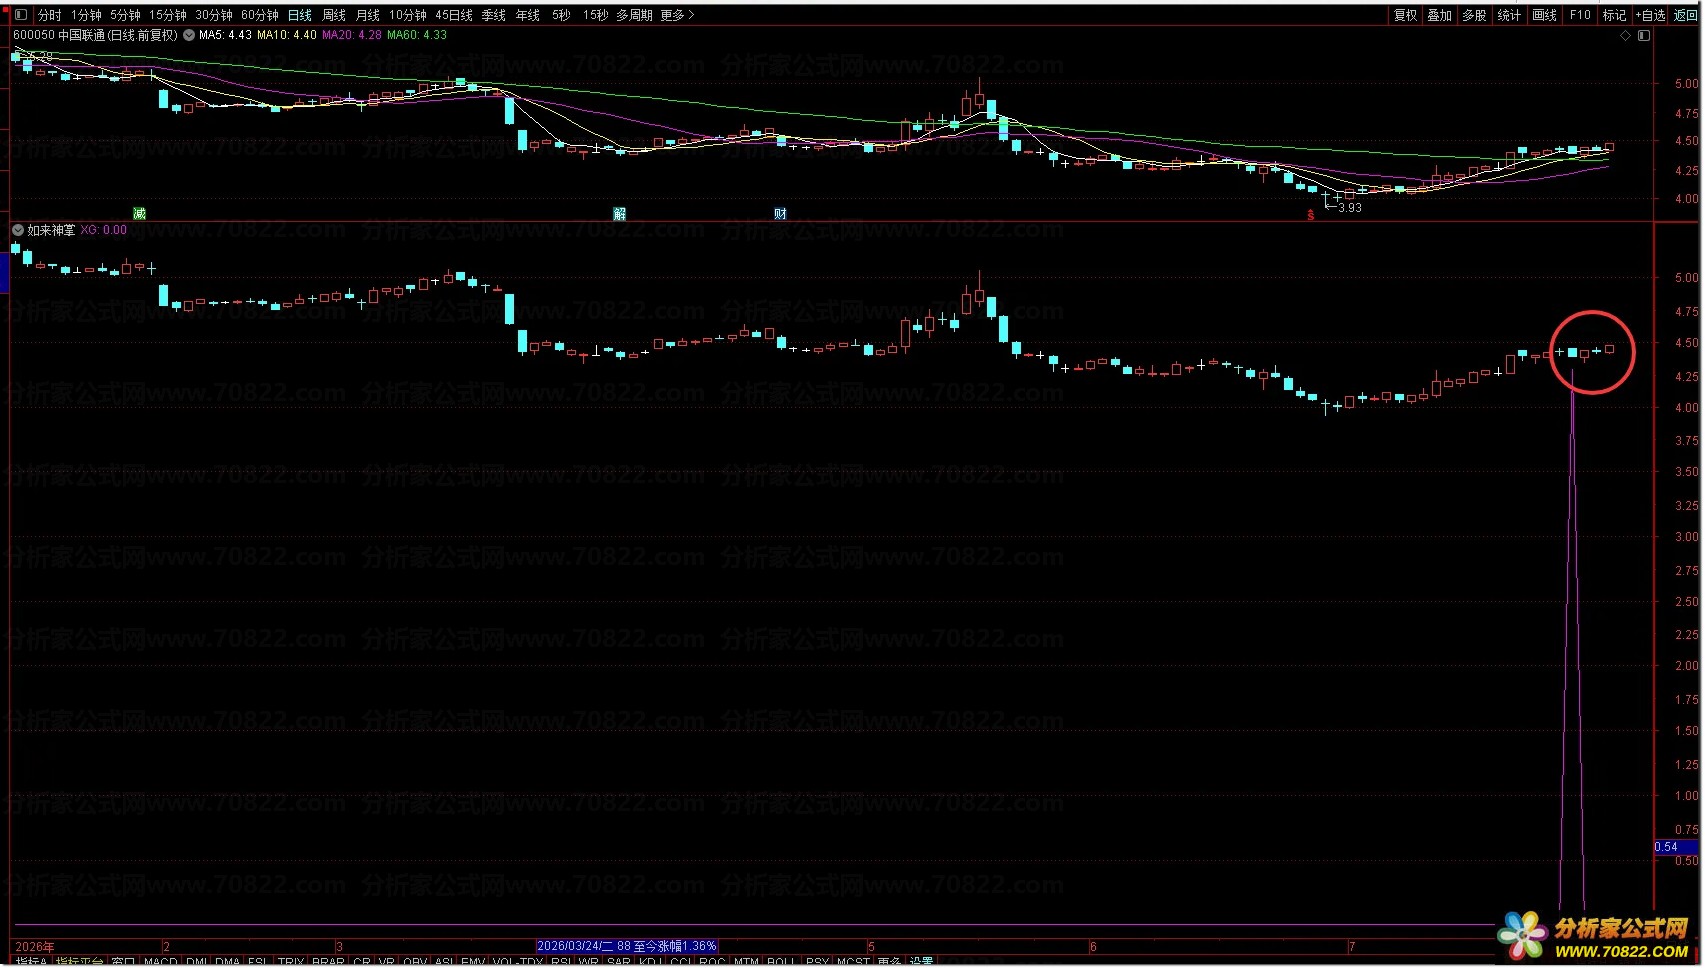
Task: Select the DMA indicator tab
Action: click(x=228, y=962)
